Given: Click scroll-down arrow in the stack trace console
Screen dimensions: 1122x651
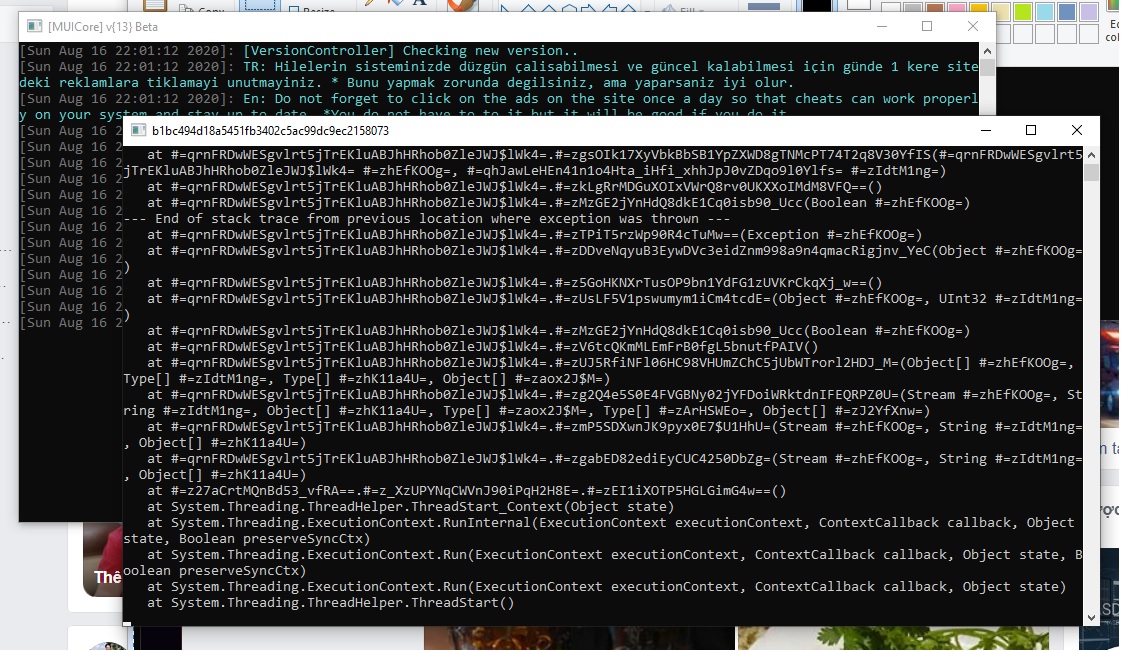Looking at the screenshot, I should click(1091, 618).
